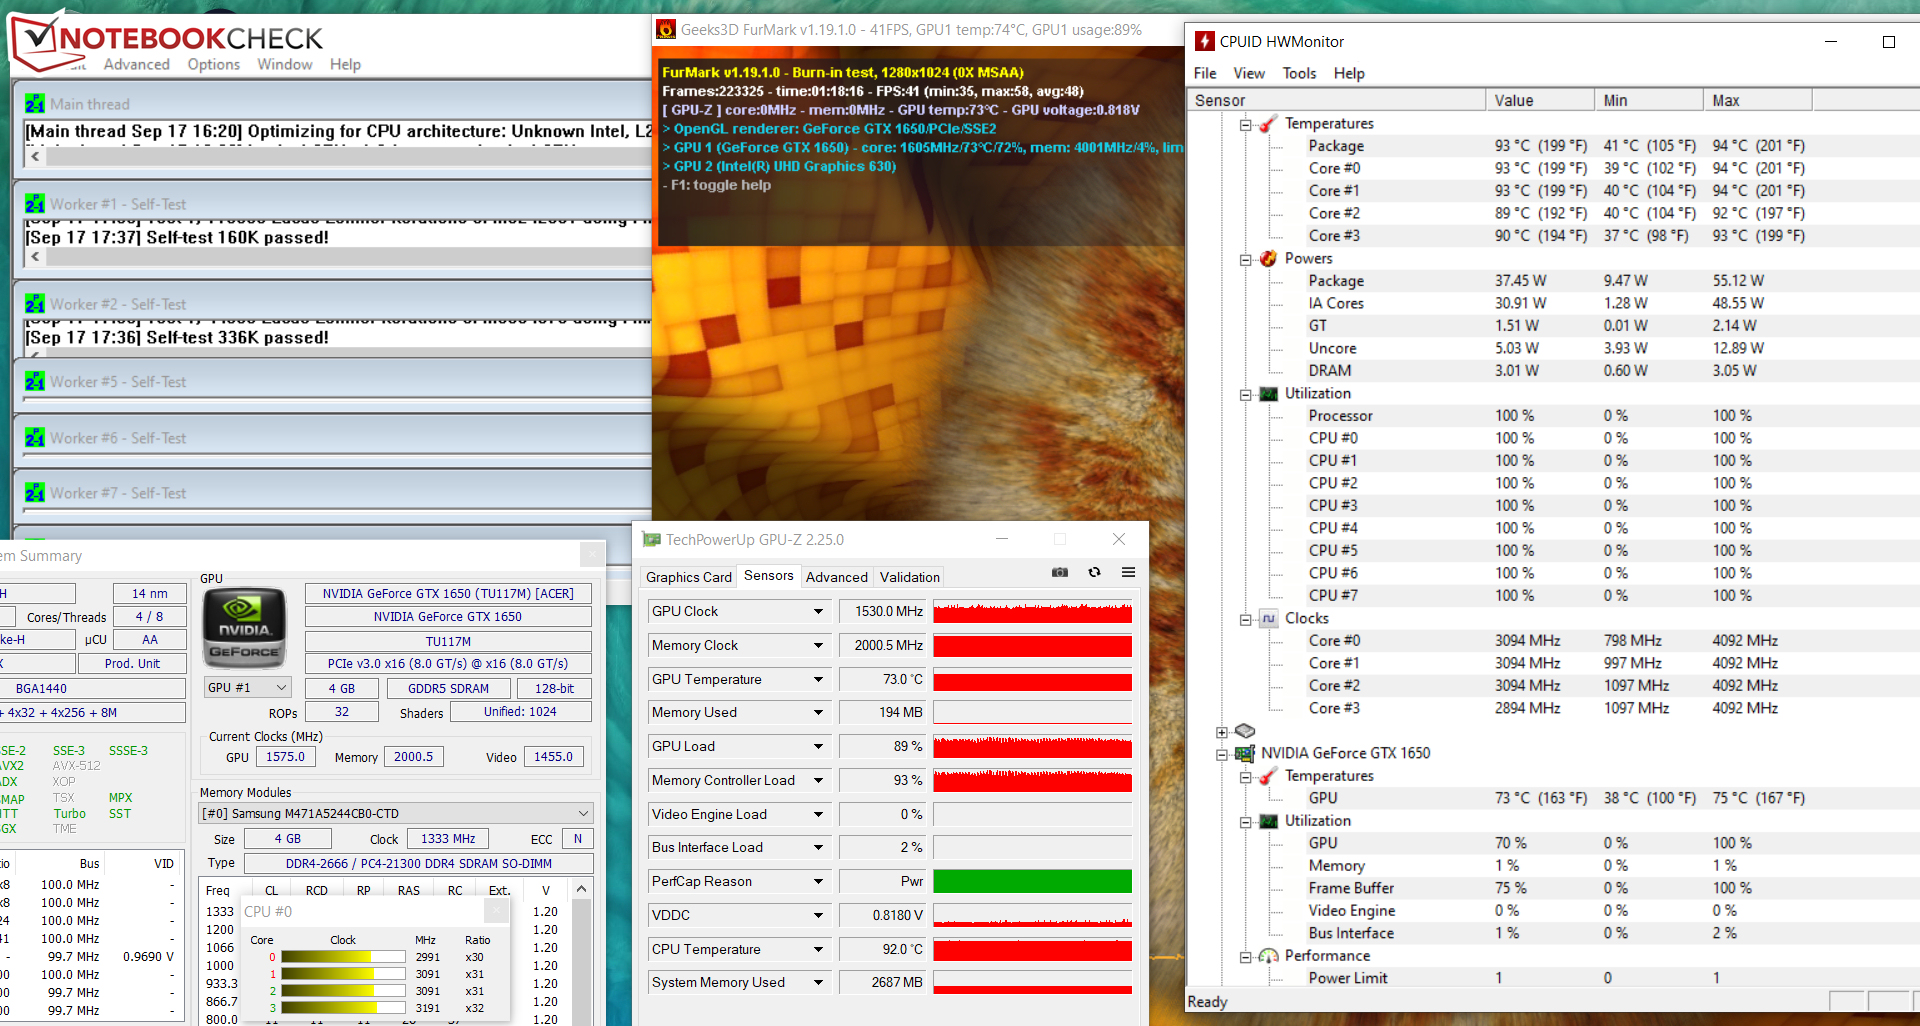Click Worker #7 Self-Test window icon

(x=35, y=493)
